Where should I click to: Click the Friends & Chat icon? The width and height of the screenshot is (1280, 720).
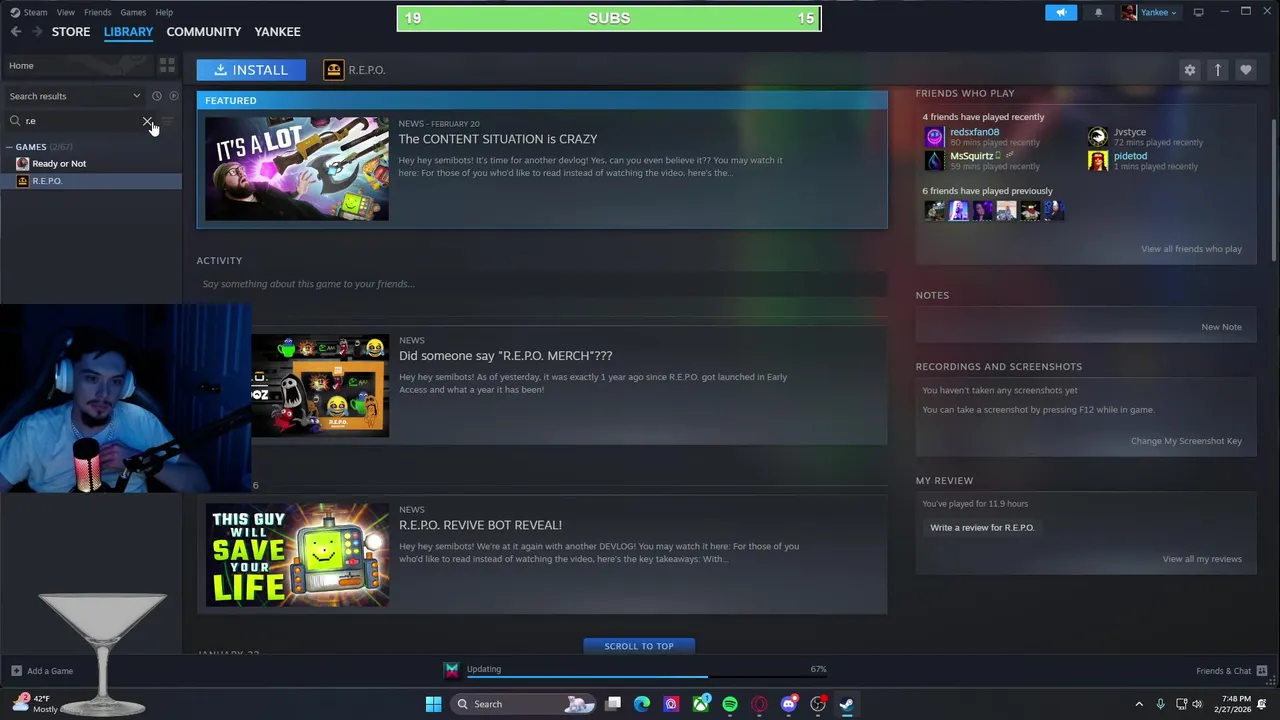pyautogui.click(x=1262, y=671)
